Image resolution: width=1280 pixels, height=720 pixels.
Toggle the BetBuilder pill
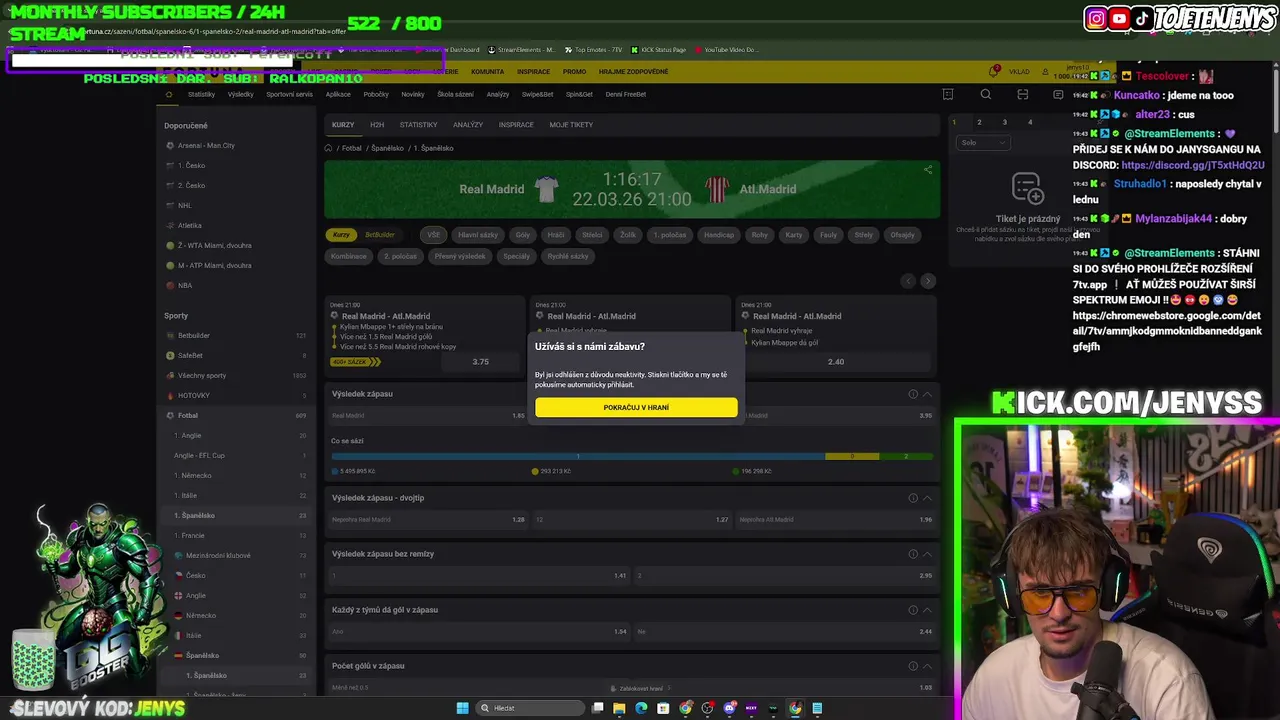[380, 235]
